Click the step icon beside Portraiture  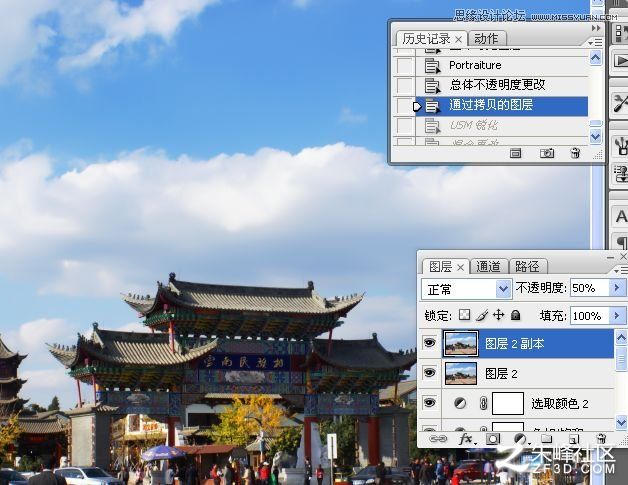(432, 66)
